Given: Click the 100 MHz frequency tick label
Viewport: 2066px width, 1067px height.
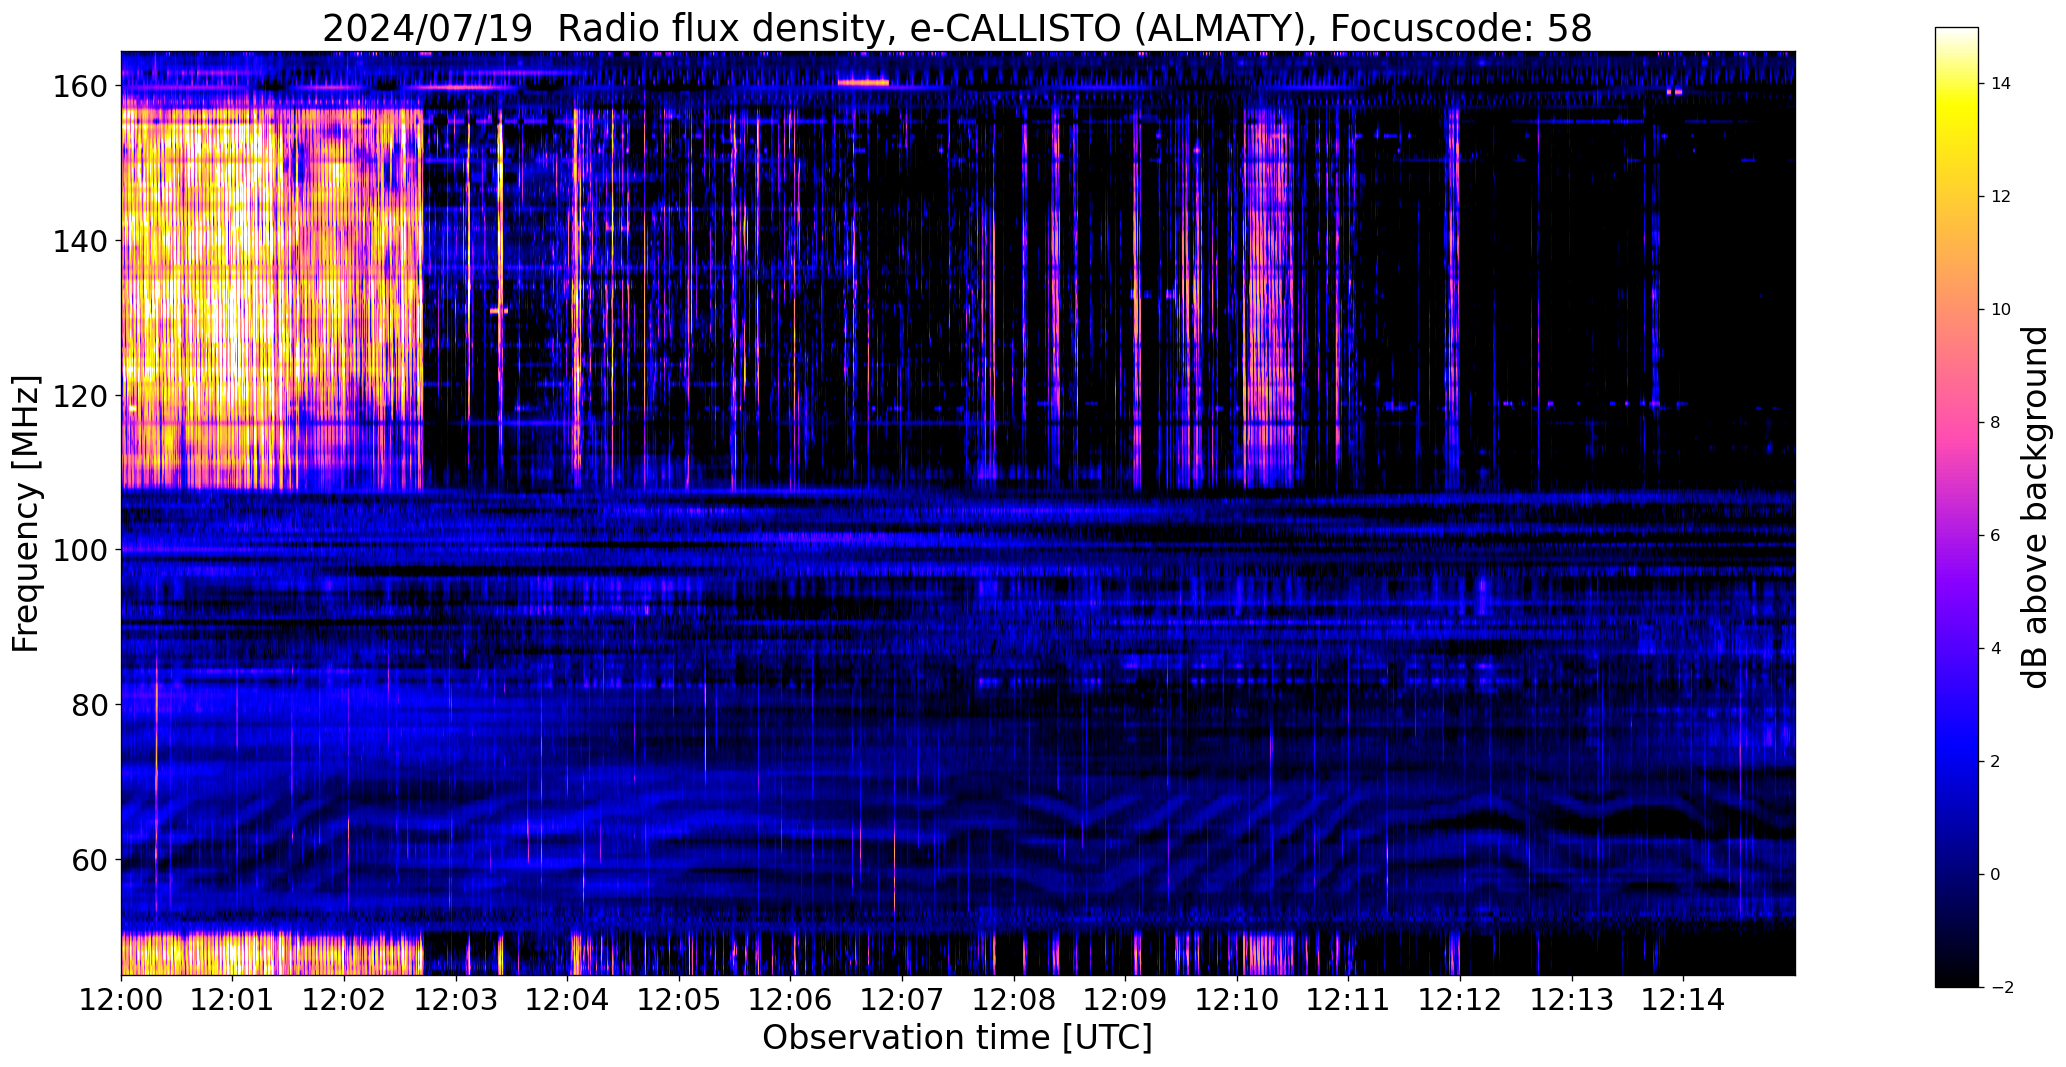Looking at the screenshot, I should coord(80,550).
